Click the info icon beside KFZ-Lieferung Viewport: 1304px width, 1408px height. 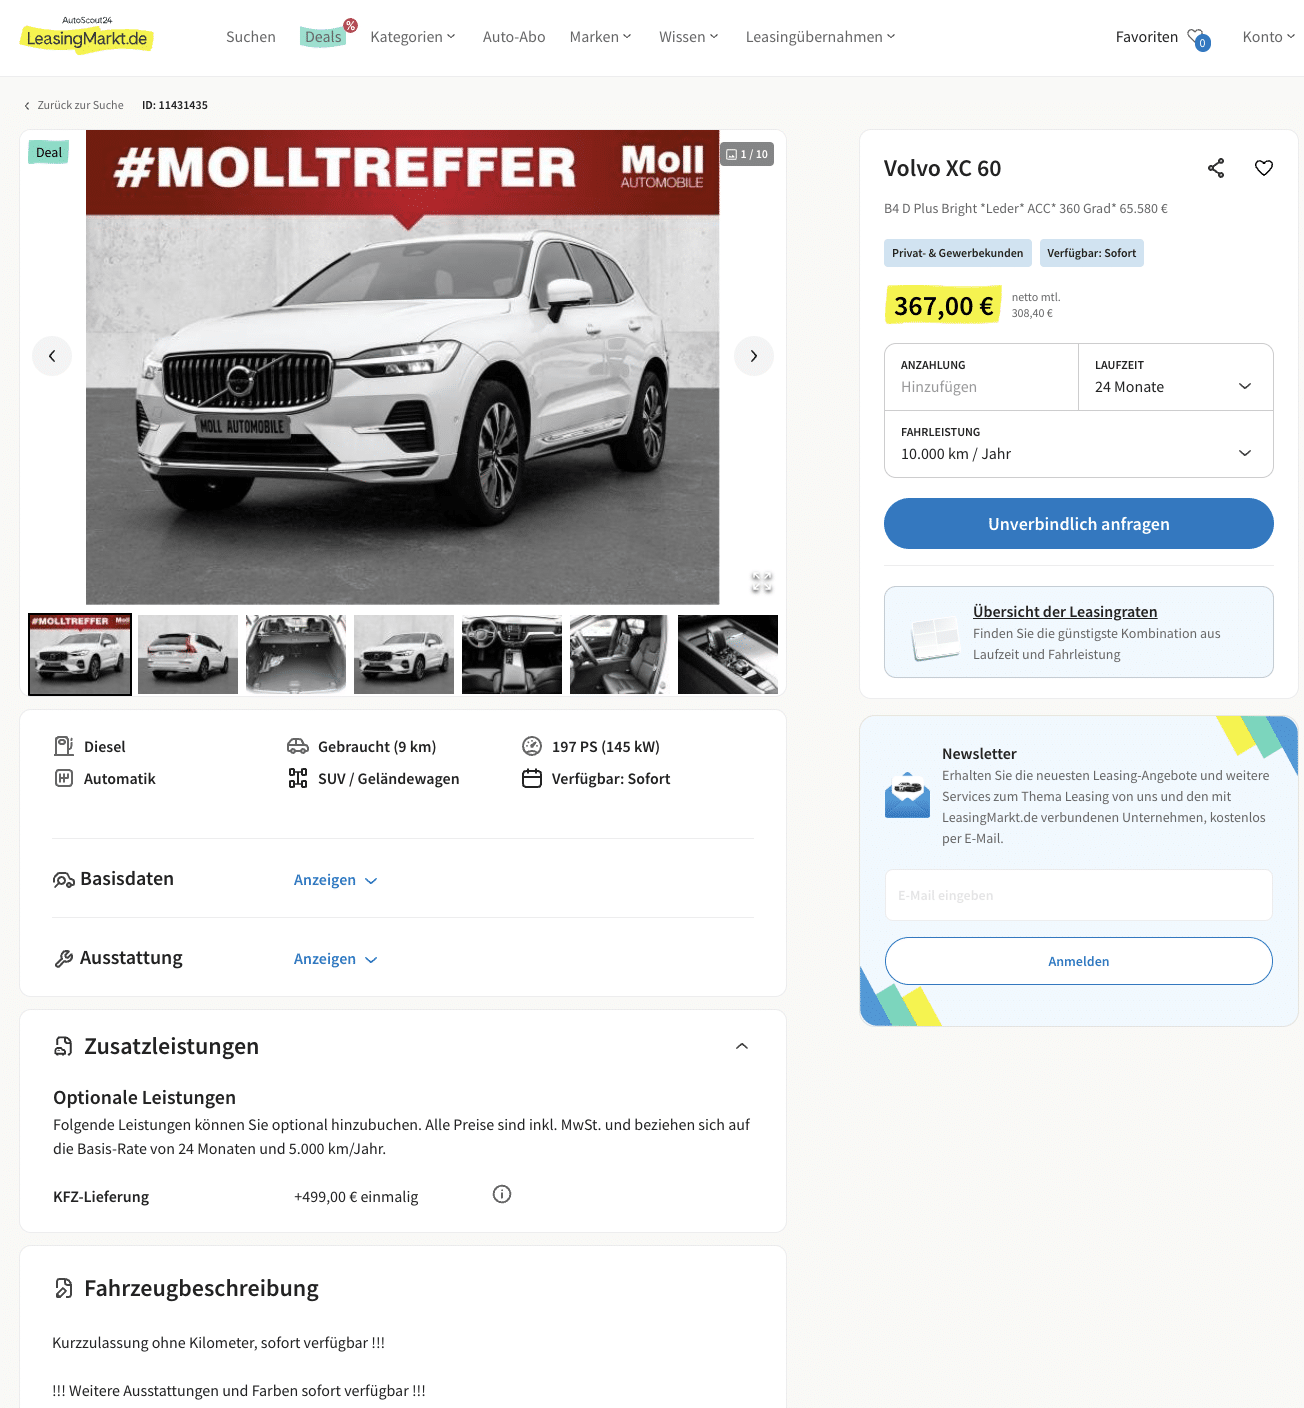502,1194
